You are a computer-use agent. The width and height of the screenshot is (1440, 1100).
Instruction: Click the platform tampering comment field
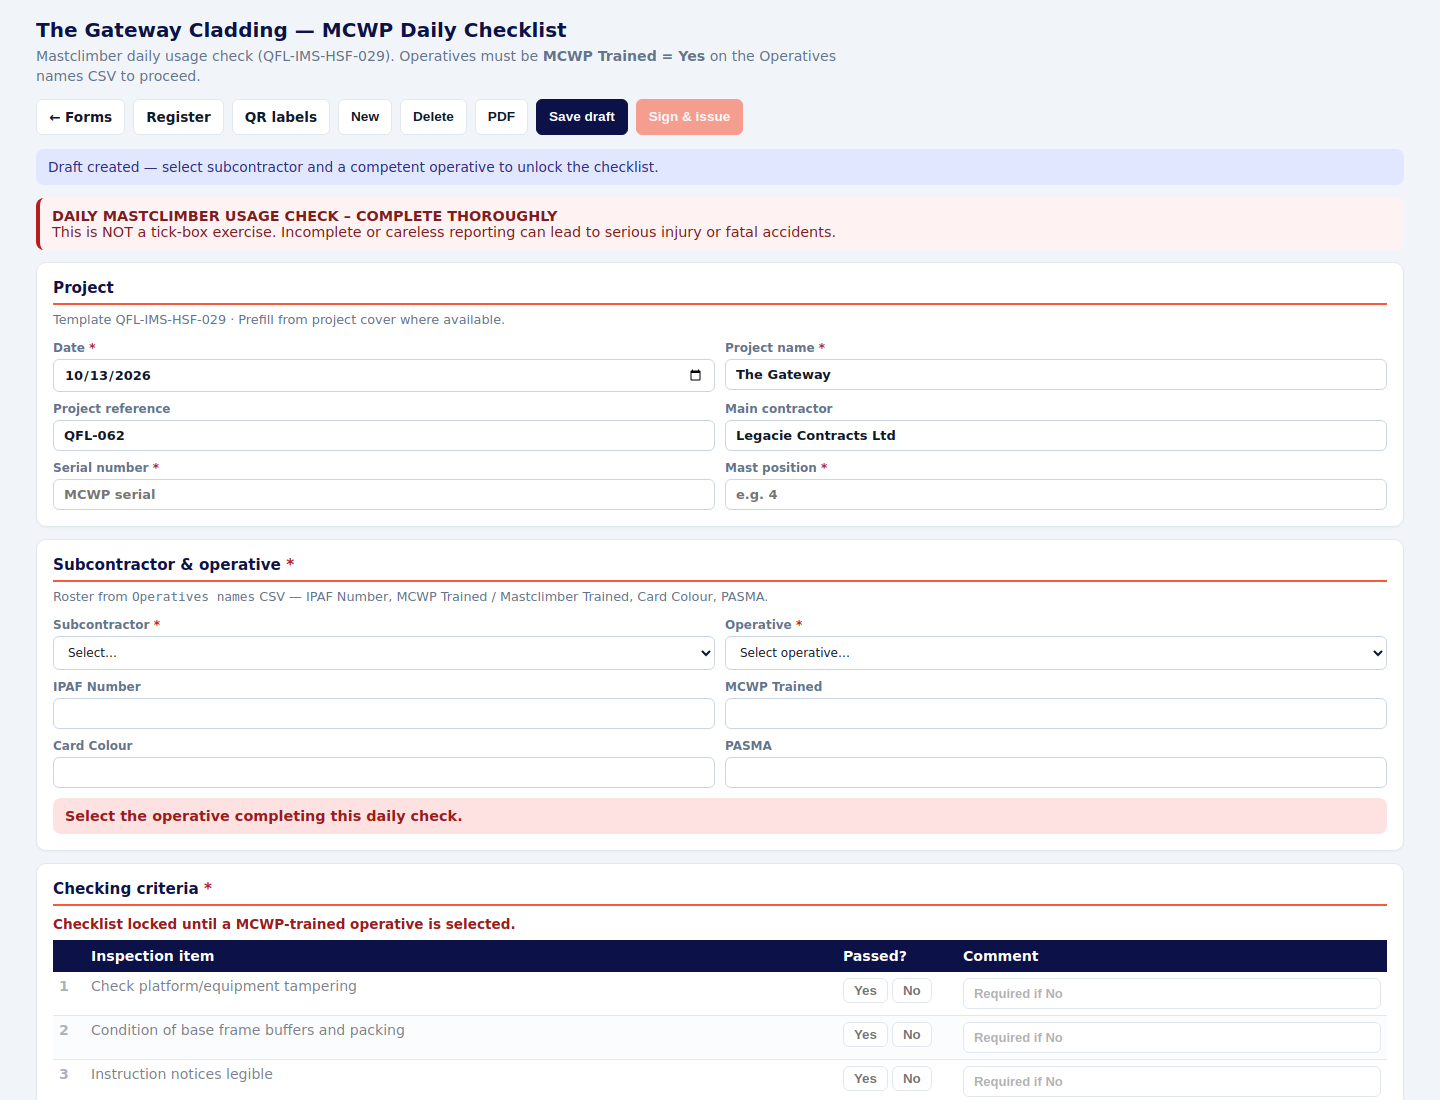click(x=1172, y=994)
